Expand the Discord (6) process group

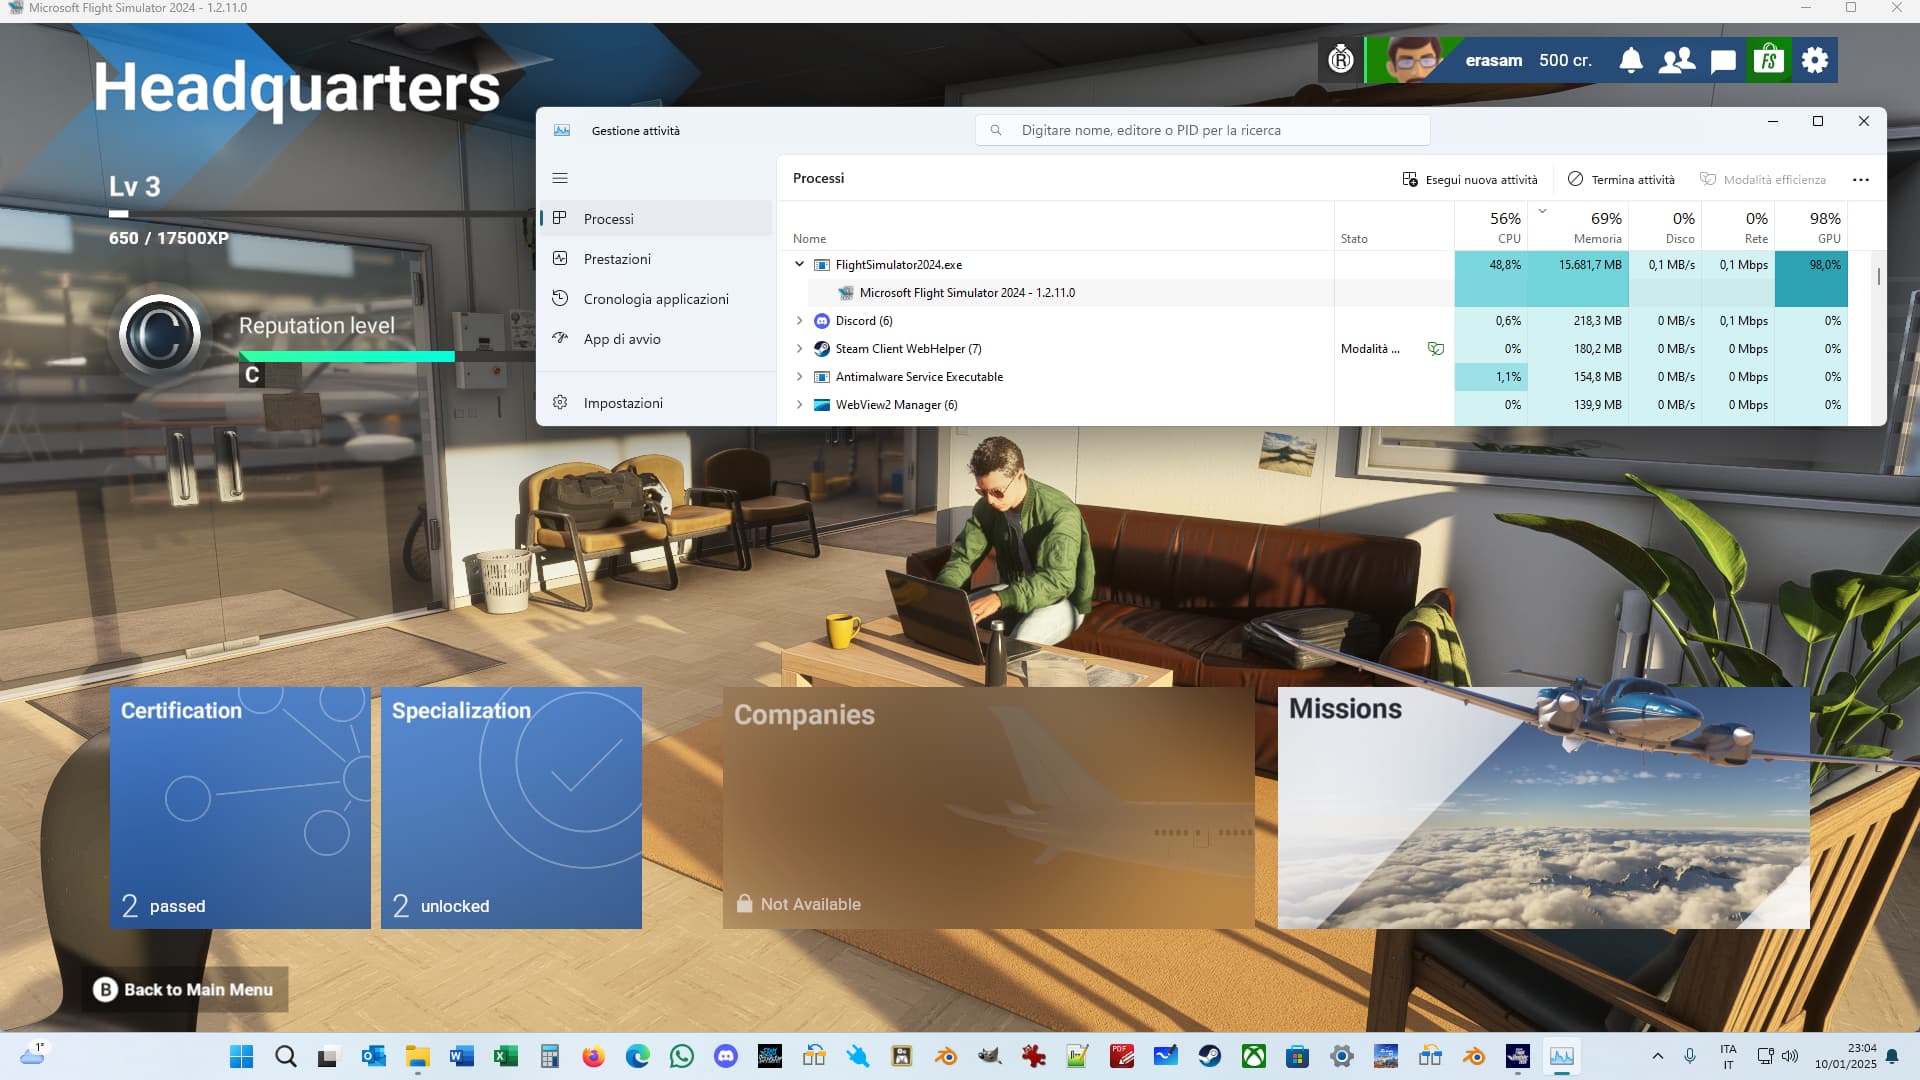pyautogui.click(x=799, y=321)
